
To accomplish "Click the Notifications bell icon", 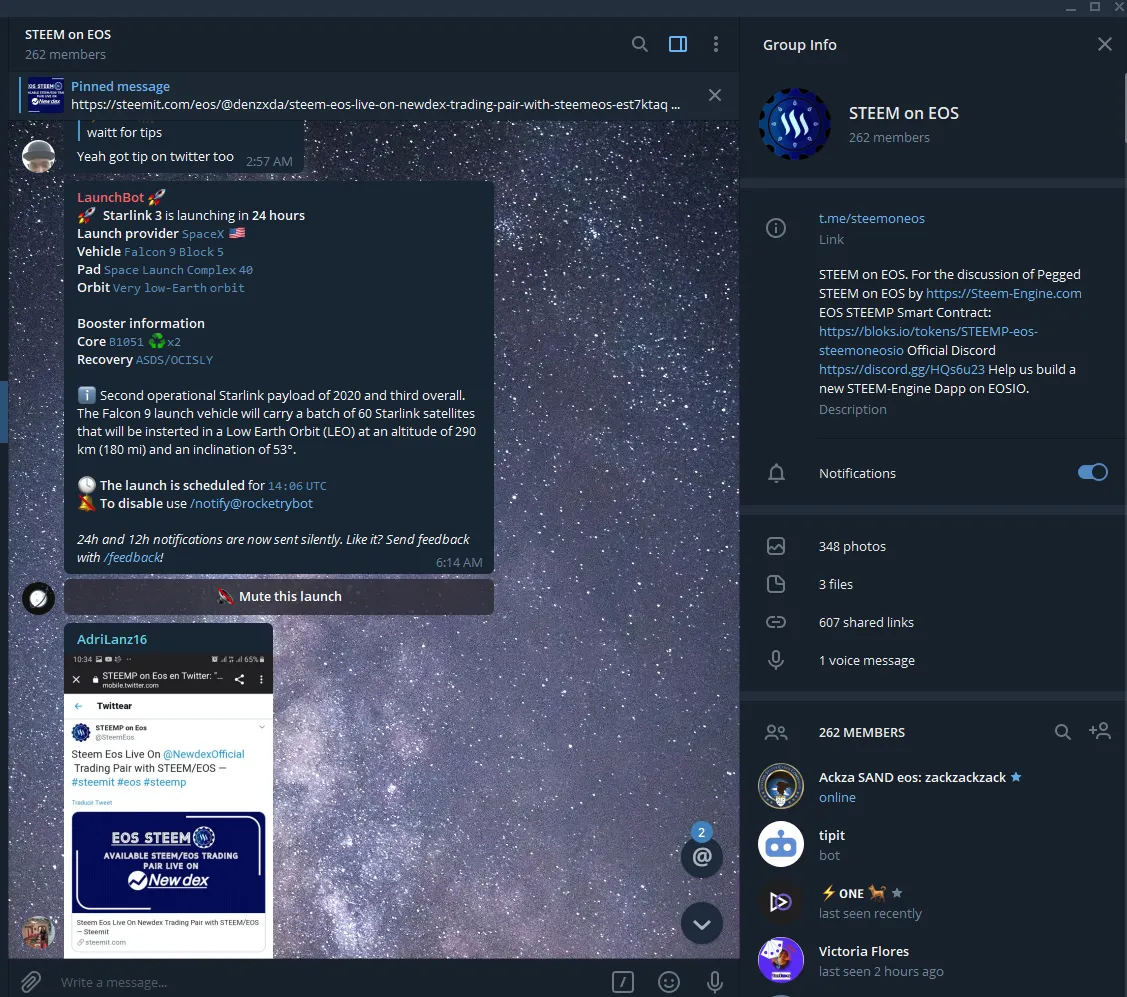I will (776, 473).
